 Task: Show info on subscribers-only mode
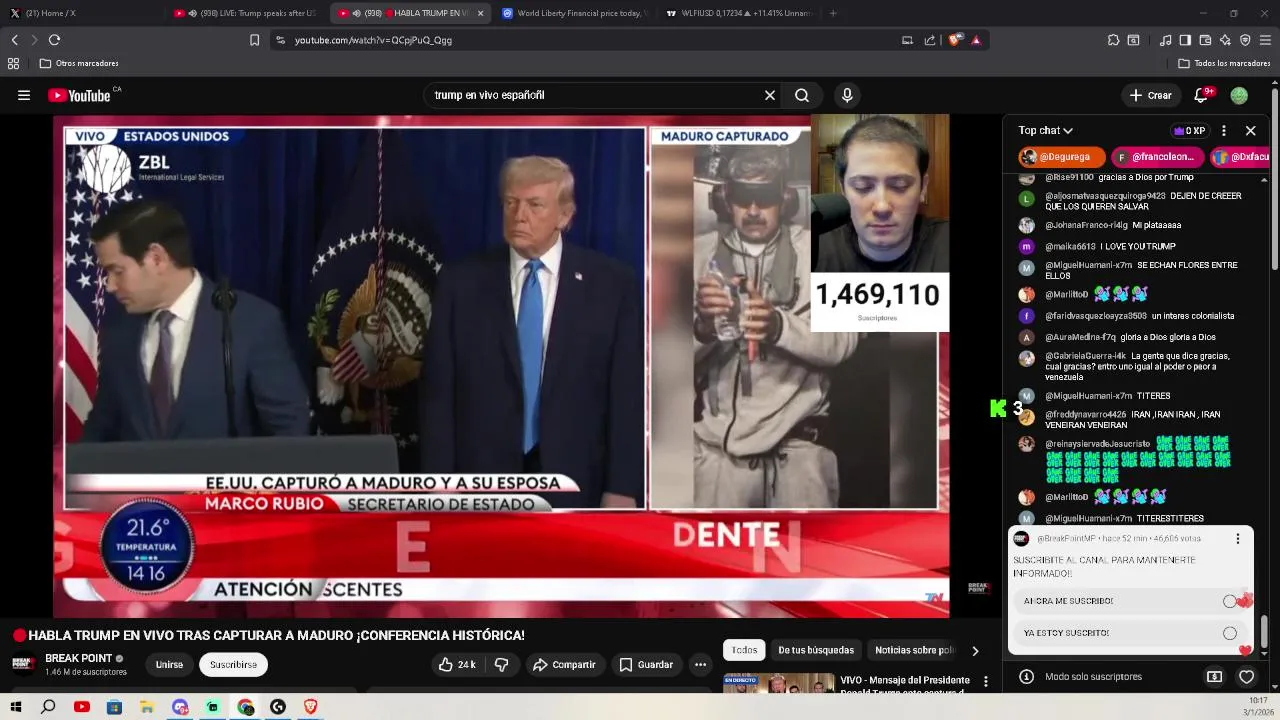tap(1026, 677)
